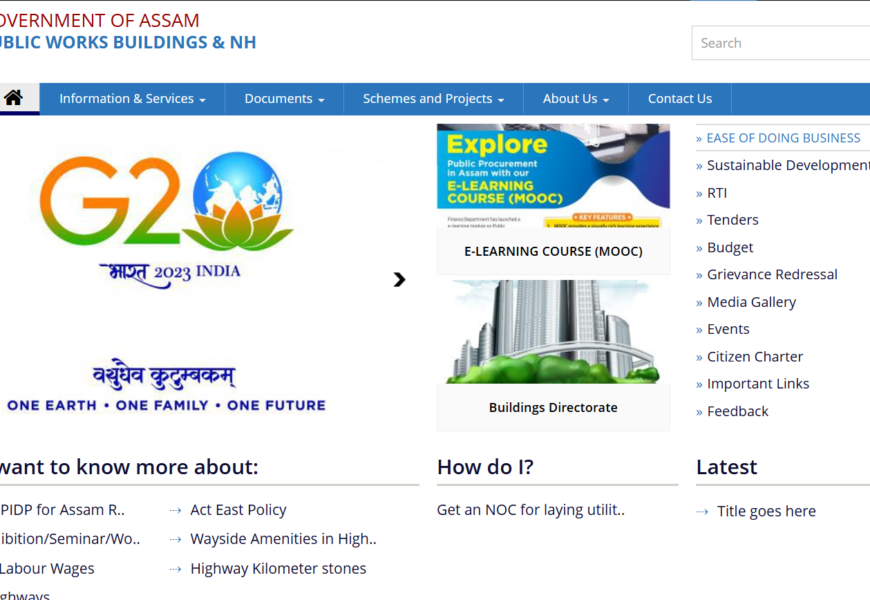Open the RTI link in sidebar
Image resolution: width=870 pixels, height=600 pixels.
[x=717, y=193]
